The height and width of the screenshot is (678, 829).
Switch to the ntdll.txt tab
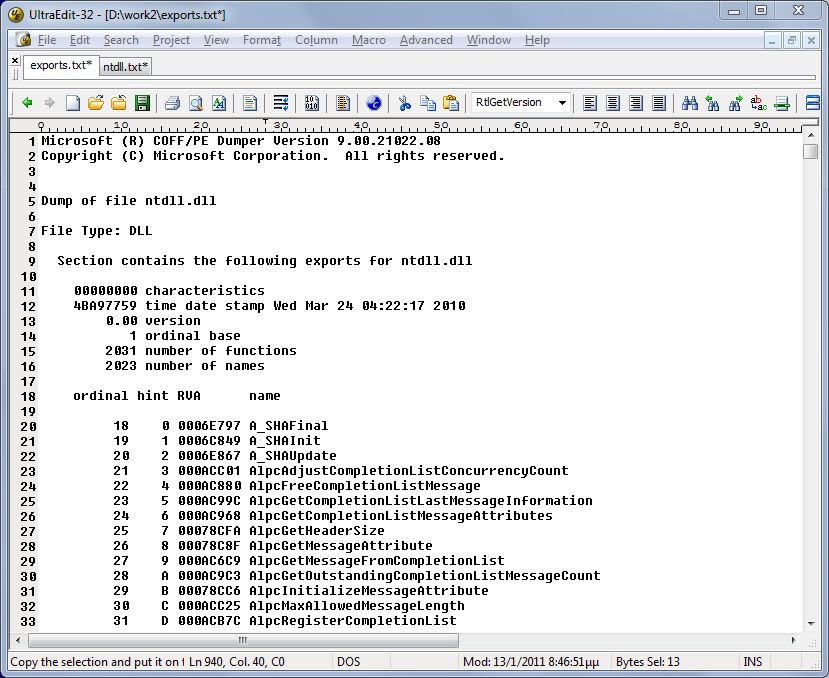125,67
